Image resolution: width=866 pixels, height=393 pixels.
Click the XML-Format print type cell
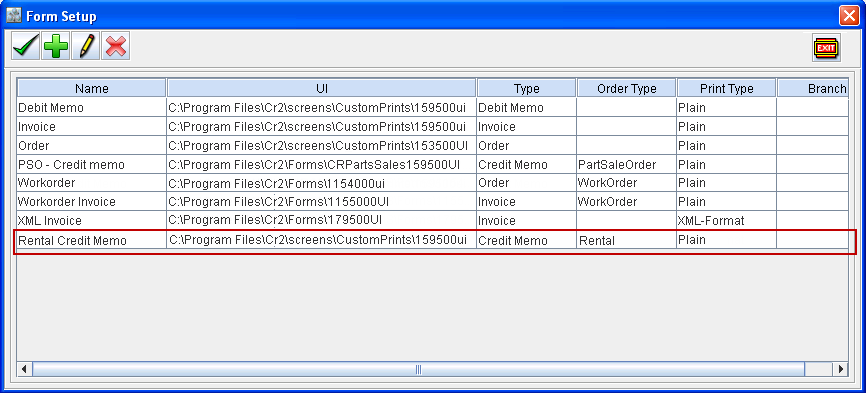[x=727, y=220]
